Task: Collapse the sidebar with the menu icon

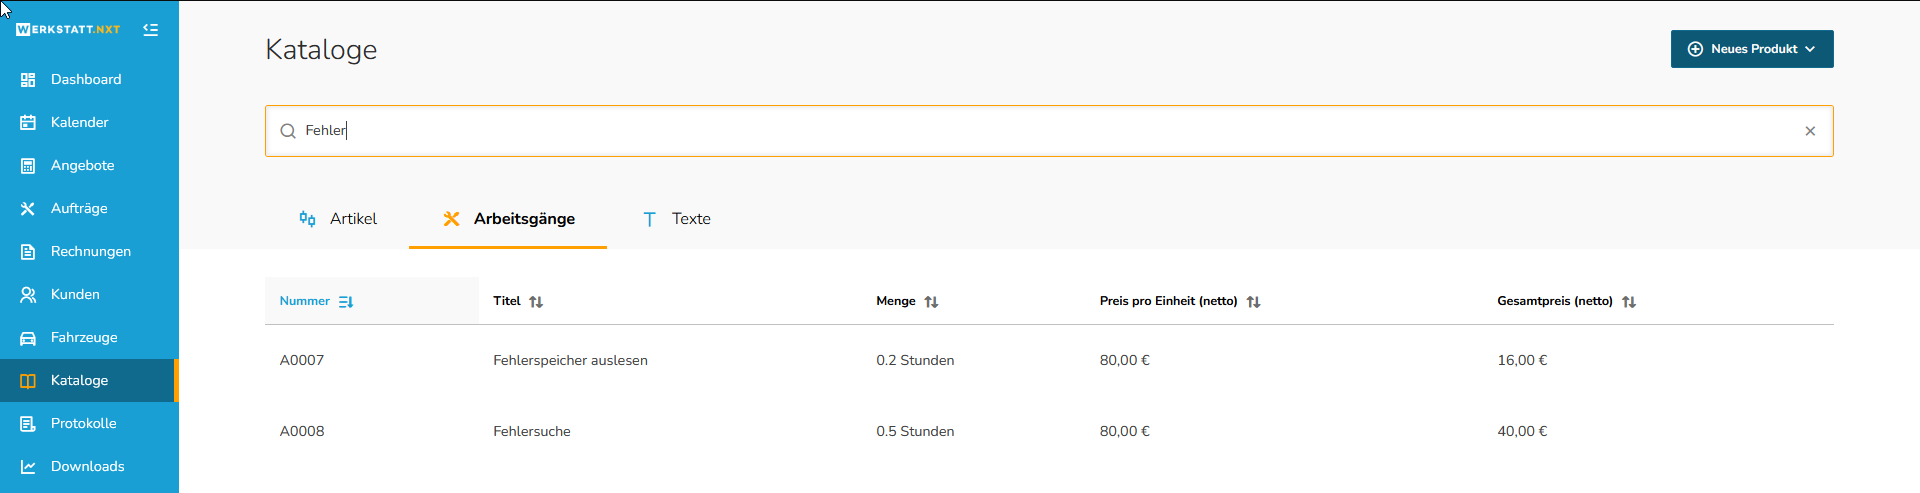Action: point(151,30)
